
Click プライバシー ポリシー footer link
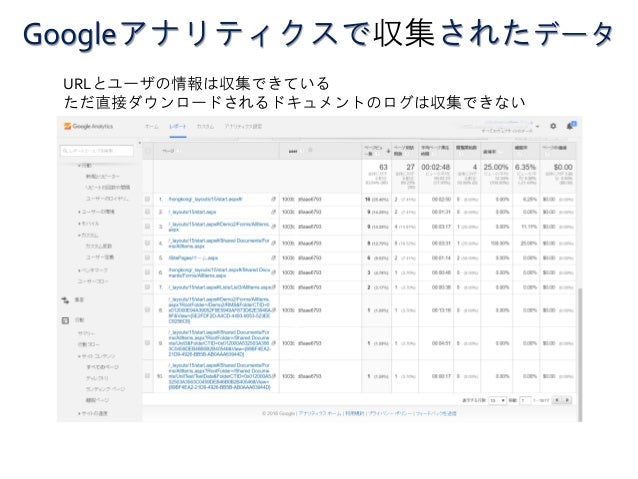[390, 413]
